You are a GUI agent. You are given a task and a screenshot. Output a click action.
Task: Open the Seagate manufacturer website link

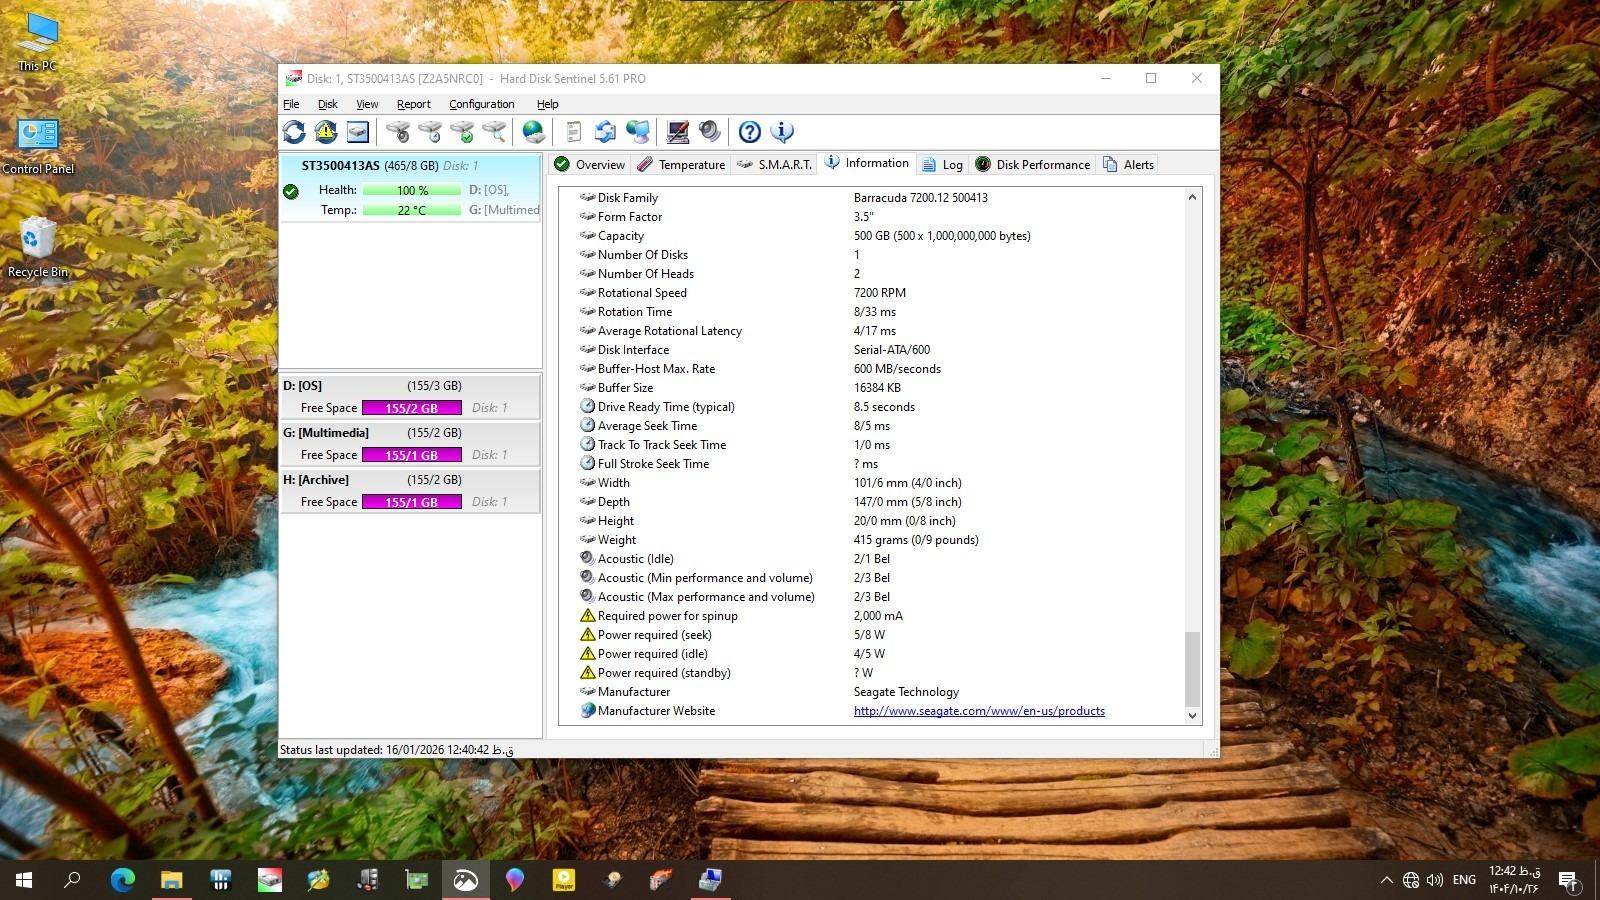(979, 711)
